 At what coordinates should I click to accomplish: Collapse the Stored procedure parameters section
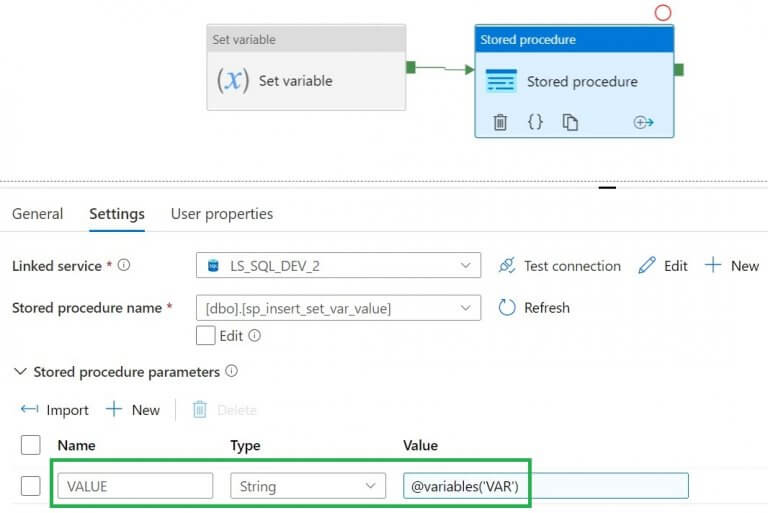pos(20,372)
